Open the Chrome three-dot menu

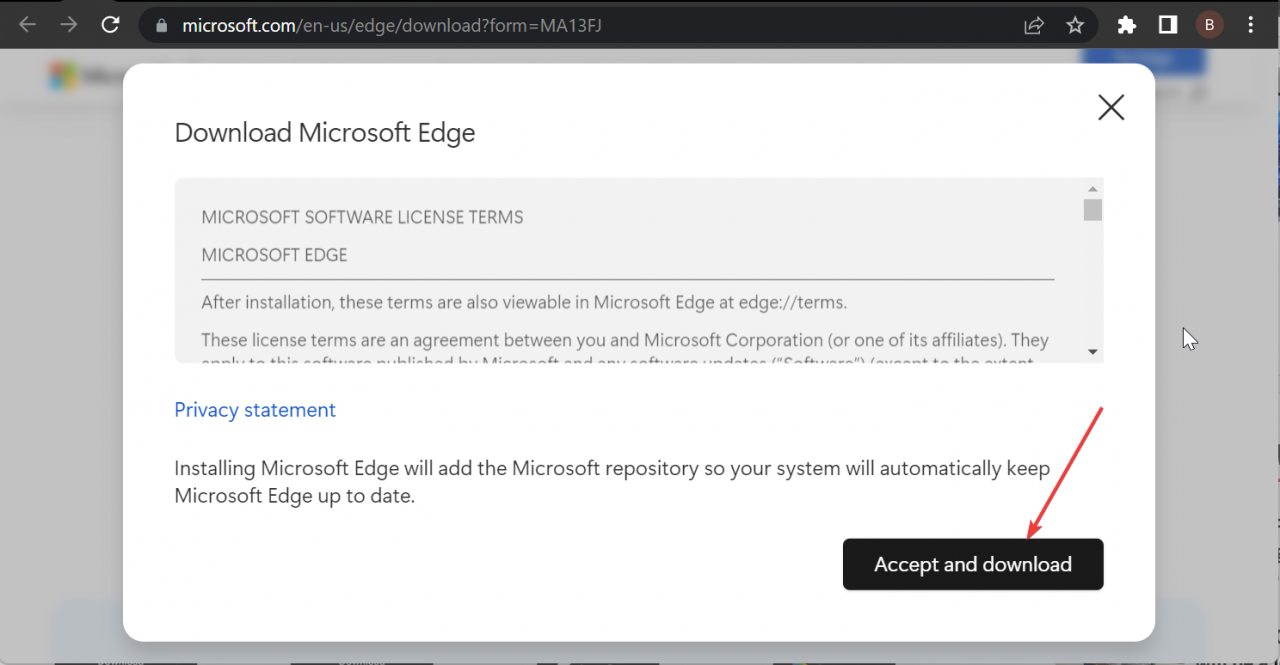[x=1250, y=24]
